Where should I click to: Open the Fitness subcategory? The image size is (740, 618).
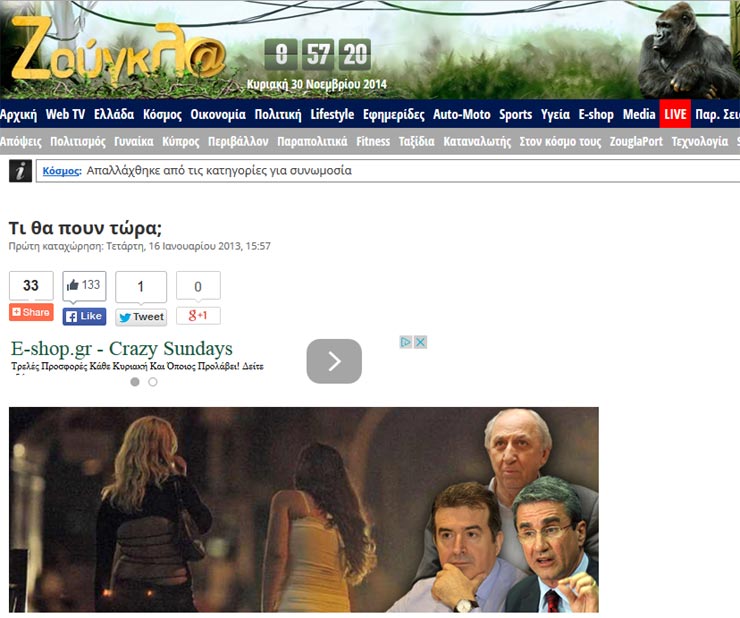click(373, 141)
